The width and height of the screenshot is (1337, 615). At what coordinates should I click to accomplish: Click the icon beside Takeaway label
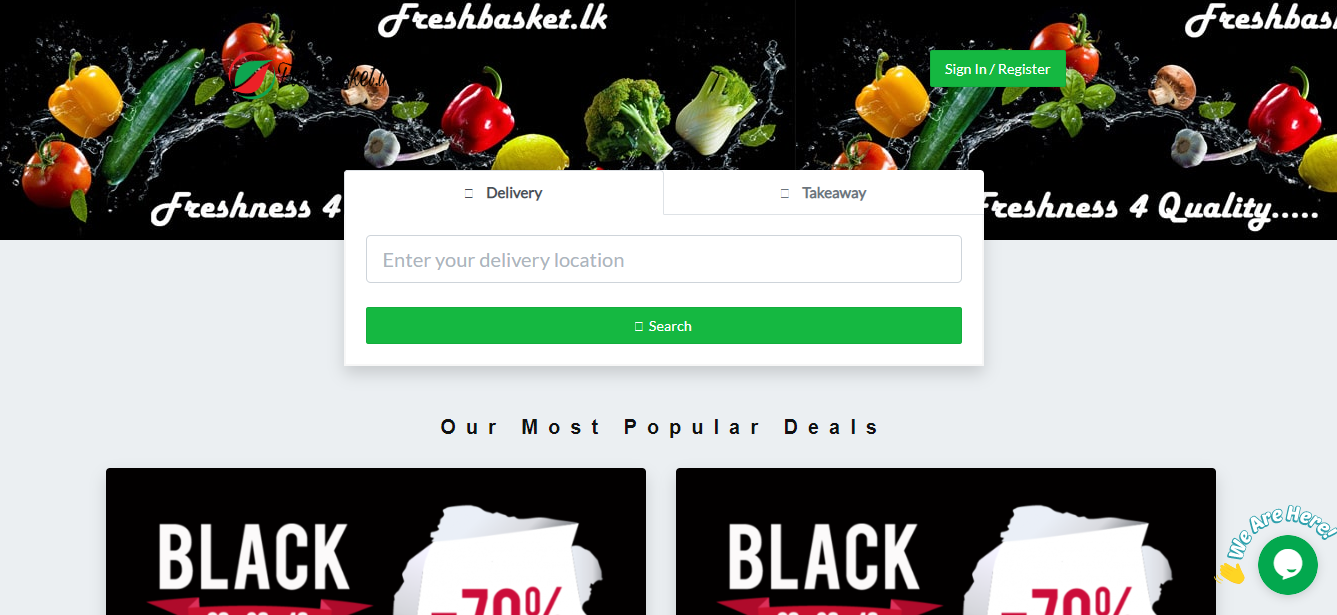(x=785, y=193)
